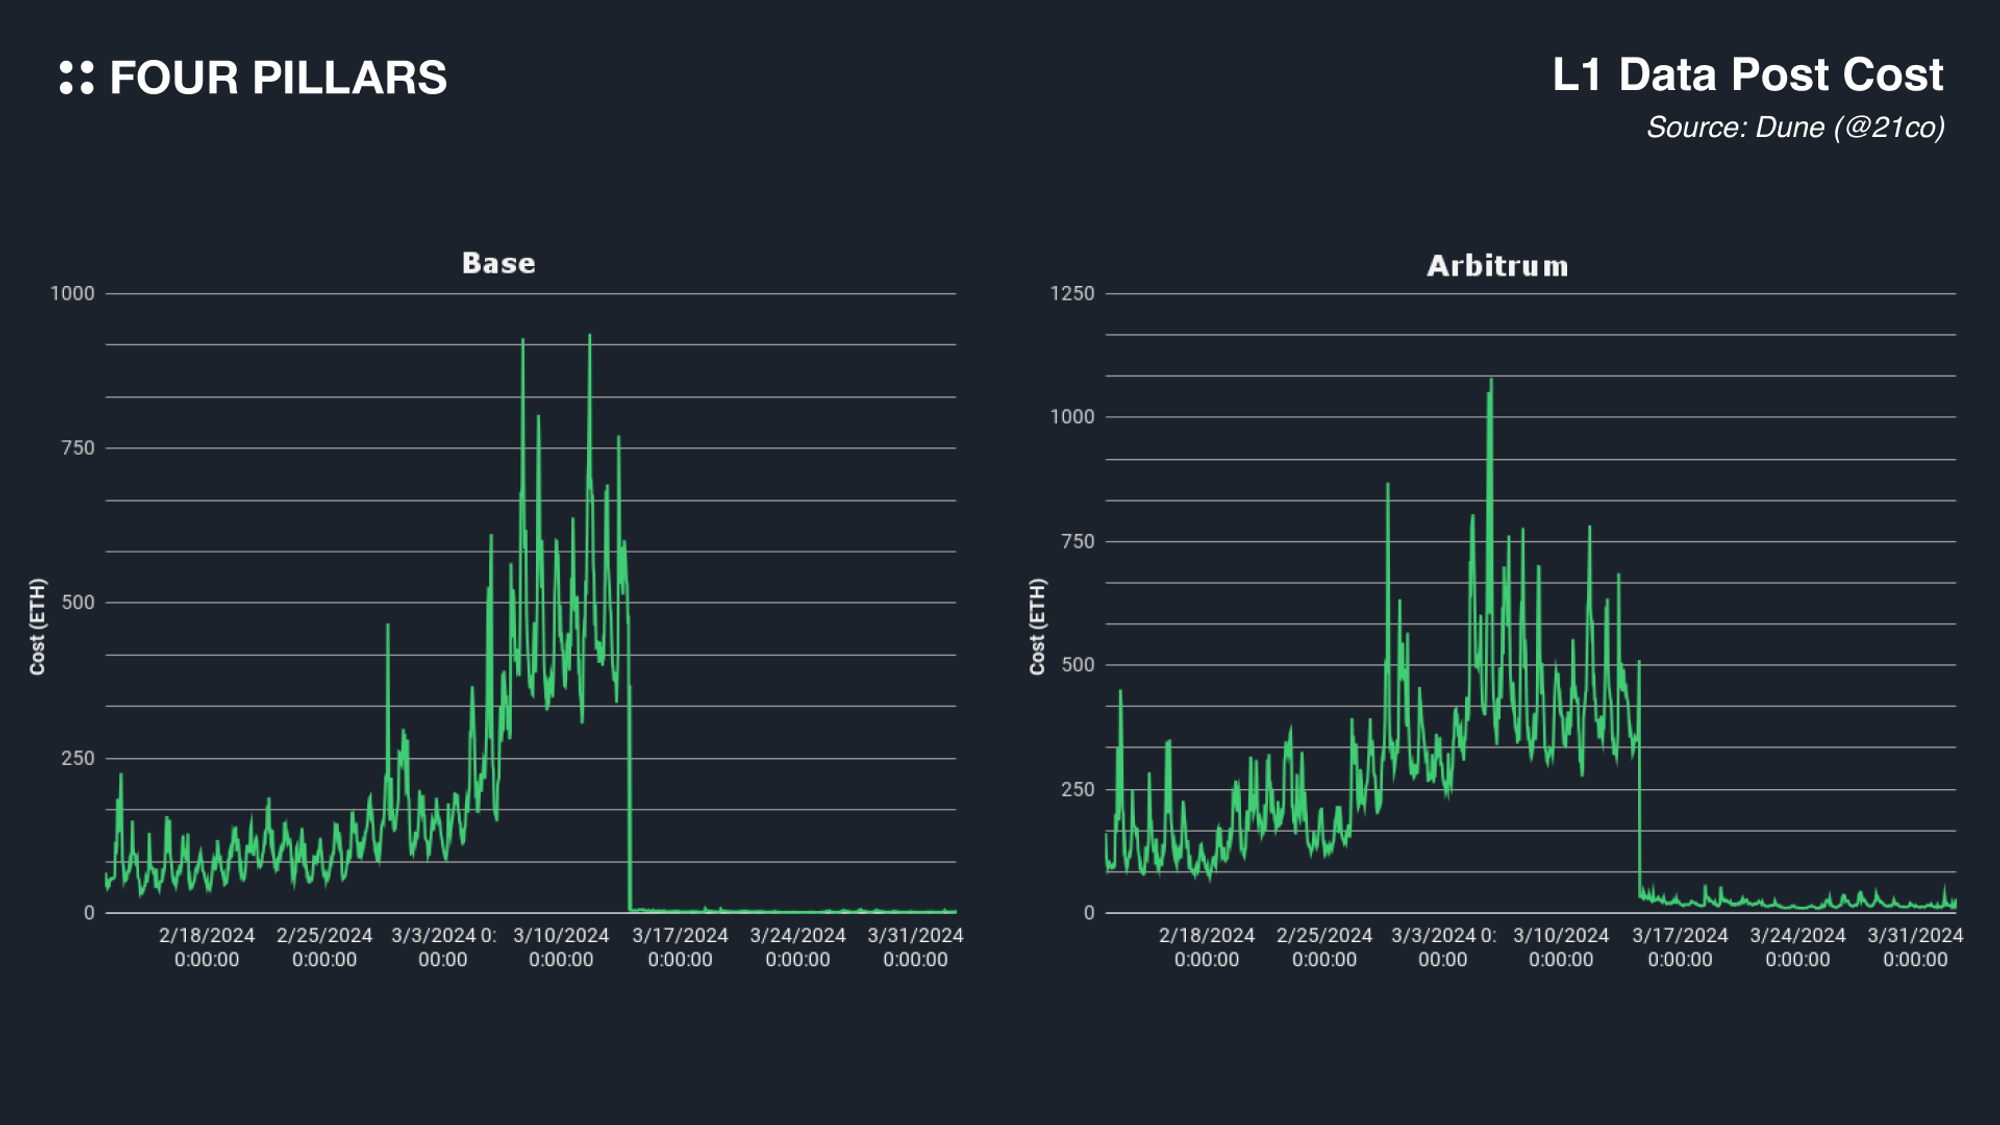Click the Base chart Cost (ETH) axis label
This screenshot has height=1125, width=2000.
point(38,627)
